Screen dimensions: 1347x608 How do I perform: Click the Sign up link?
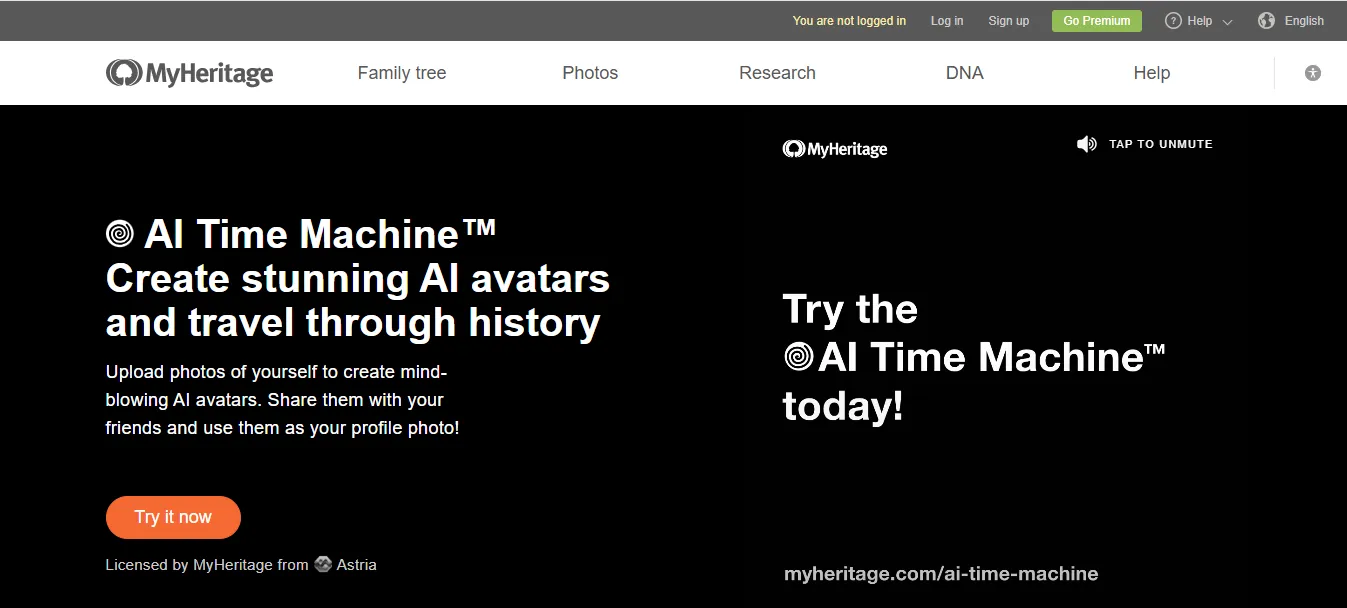pos(1008,20)
